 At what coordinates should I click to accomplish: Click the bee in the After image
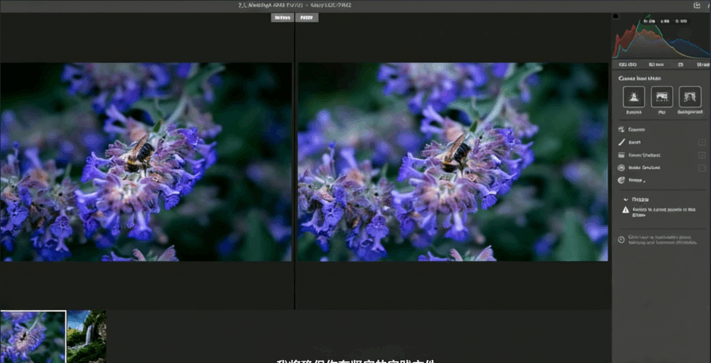click(x=455, y=154)
